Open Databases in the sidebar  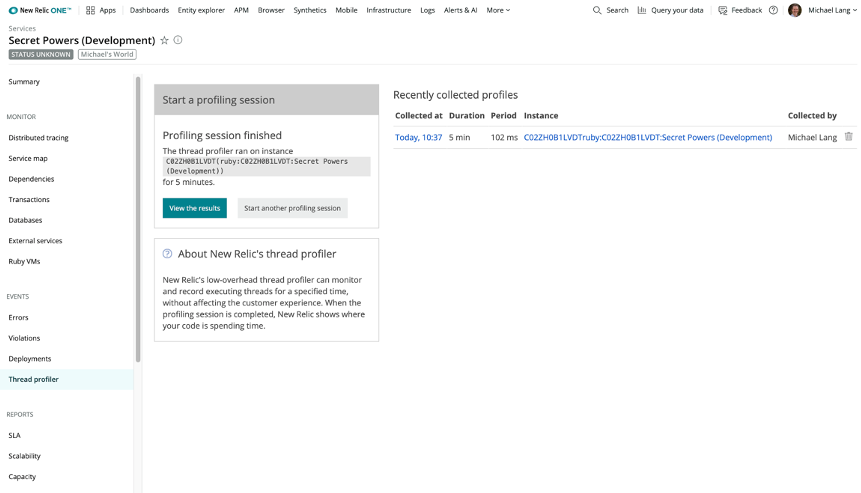coord(25,220)
